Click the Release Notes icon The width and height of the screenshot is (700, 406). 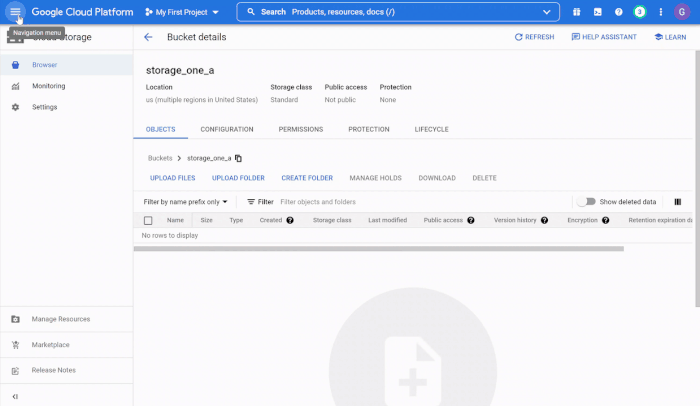pos(15,371)
